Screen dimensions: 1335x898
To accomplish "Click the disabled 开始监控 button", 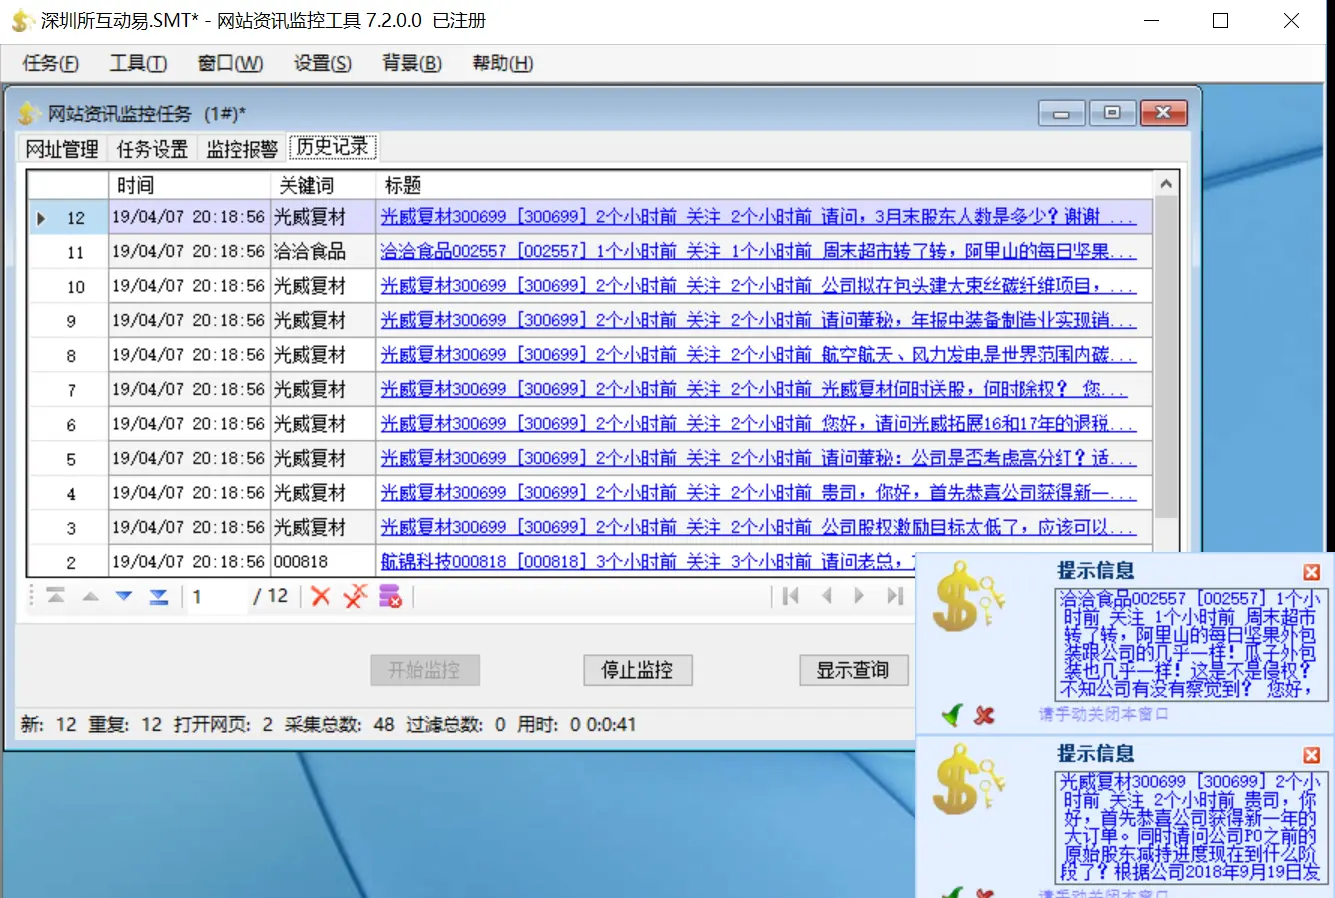I will 424,670.
